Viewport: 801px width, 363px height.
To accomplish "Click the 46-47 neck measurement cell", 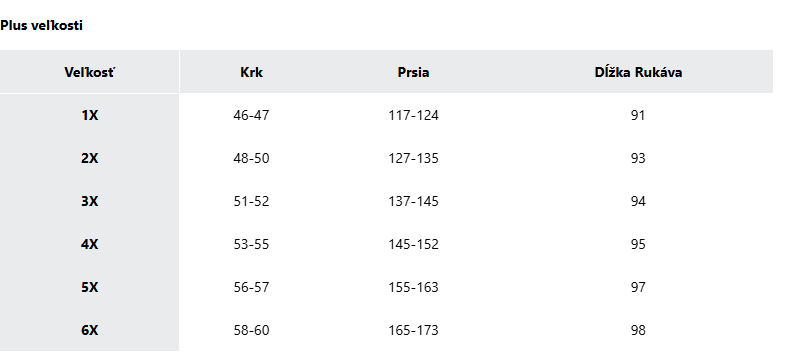I will 251,115.
